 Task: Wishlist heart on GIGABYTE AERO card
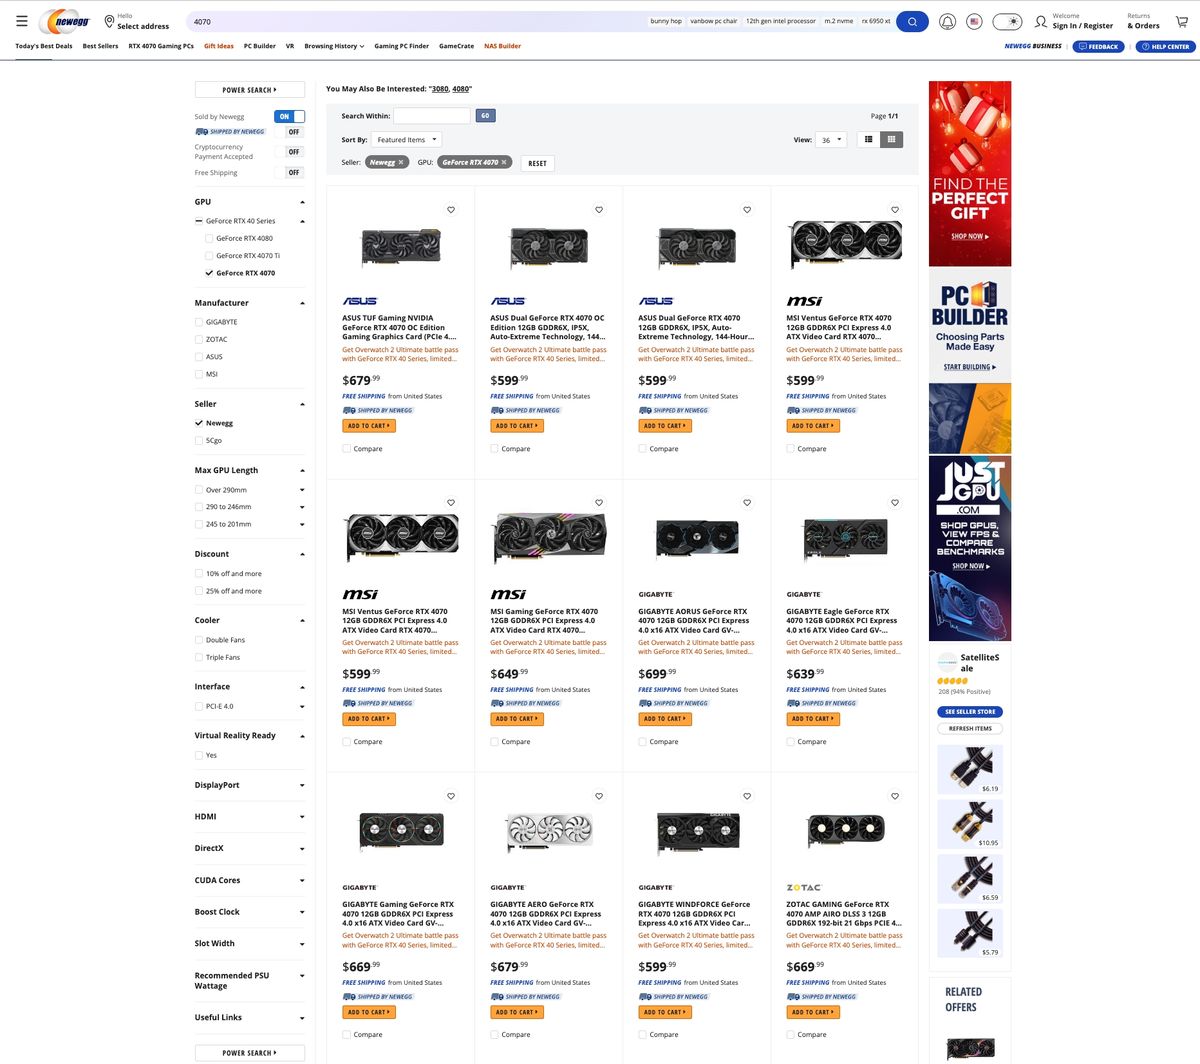click(599, 796)
